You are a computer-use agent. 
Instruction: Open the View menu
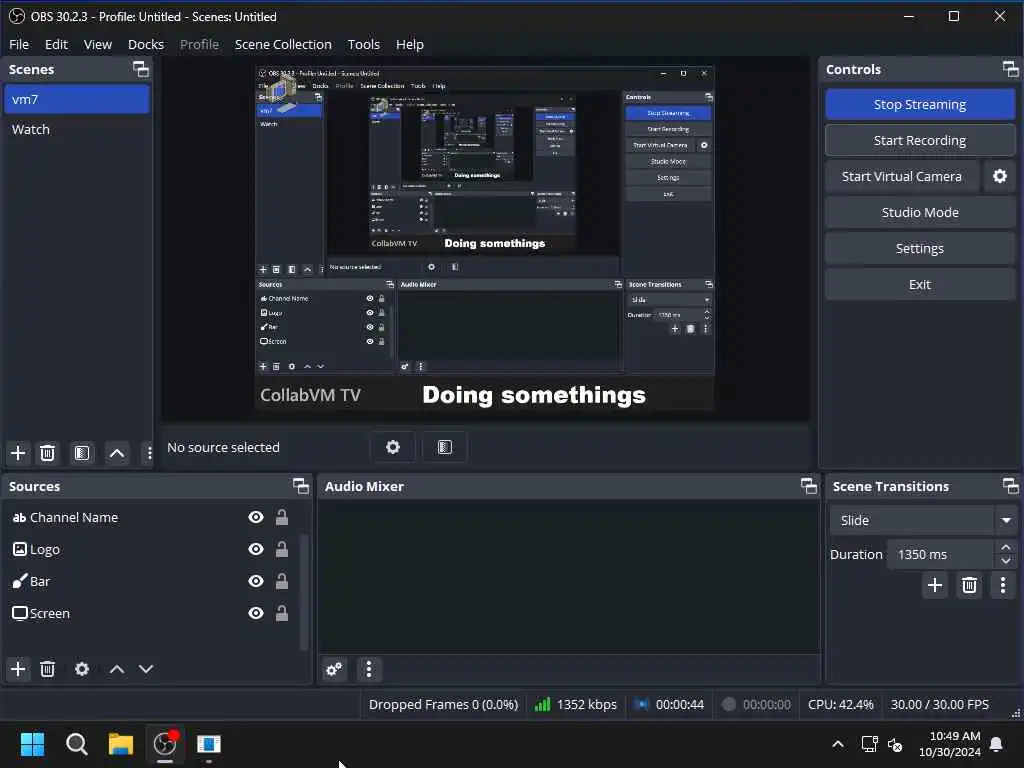[x=98, y=44]
